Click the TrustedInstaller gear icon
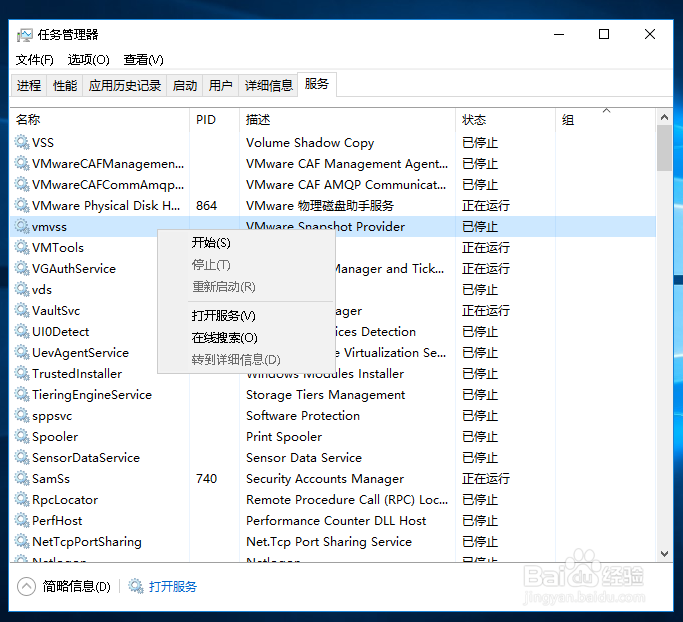 [21, 373]
